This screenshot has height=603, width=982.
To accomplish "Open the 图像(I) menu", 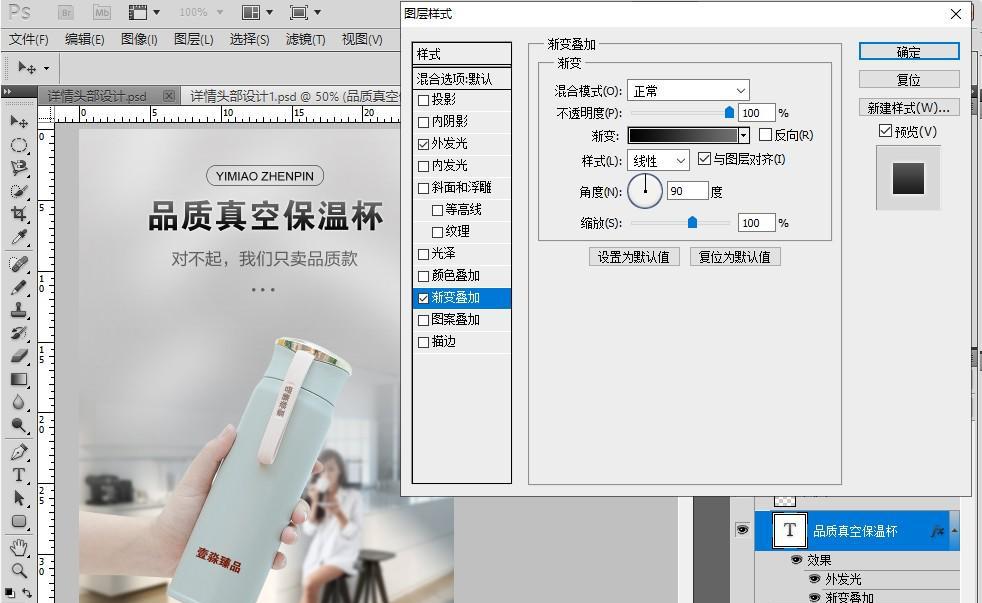I will (x=139, y=39).
